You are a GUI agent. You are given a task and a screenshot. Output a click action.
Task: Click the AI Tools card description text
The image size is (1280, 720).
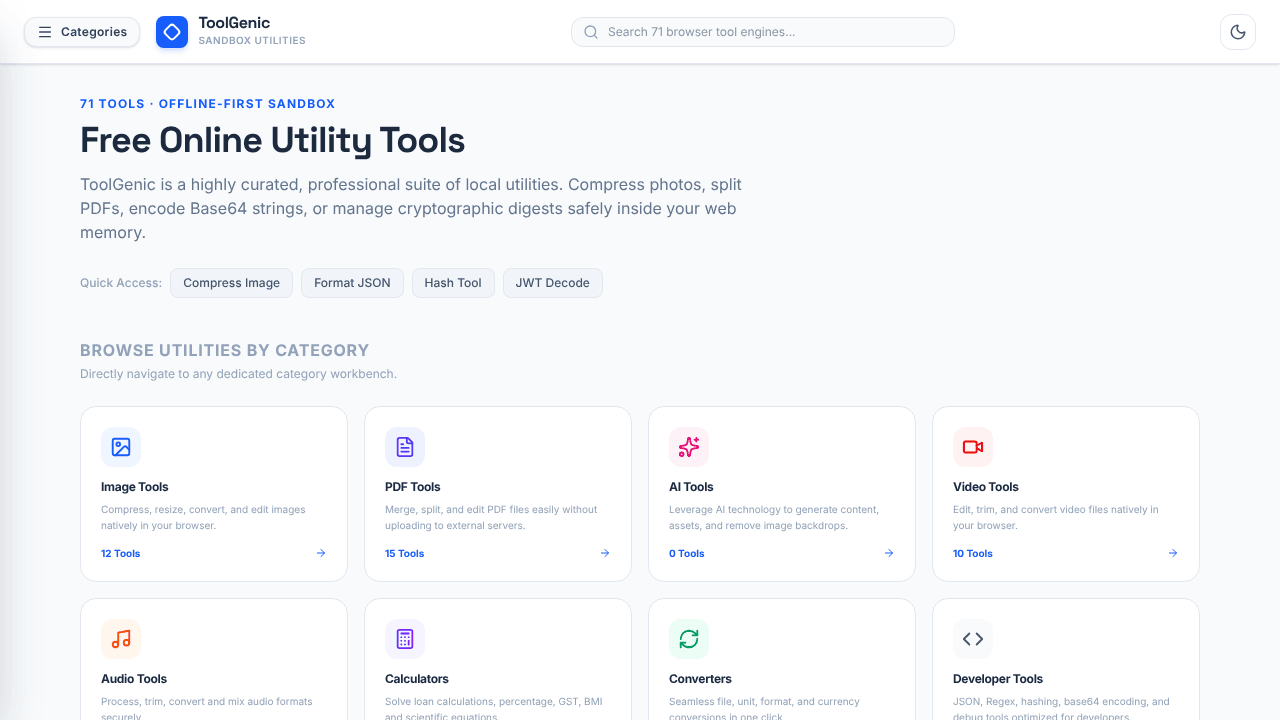[x=774, y=517]
